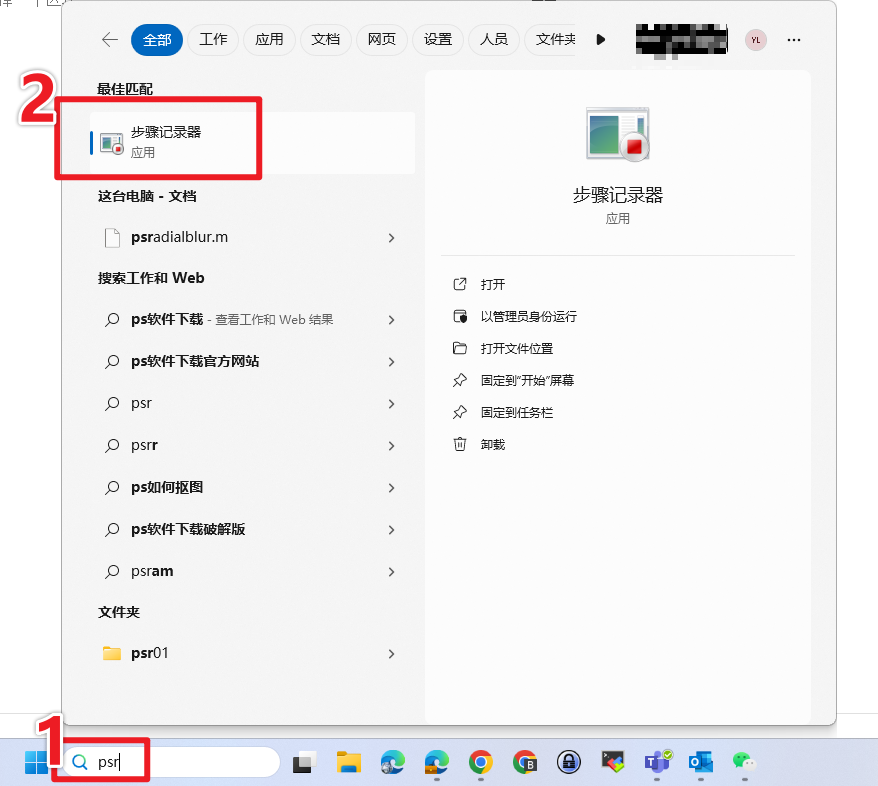Expand the psr01 folder result chevron
The width and height of the screenshot is (878, 786).
pos(391,654)
